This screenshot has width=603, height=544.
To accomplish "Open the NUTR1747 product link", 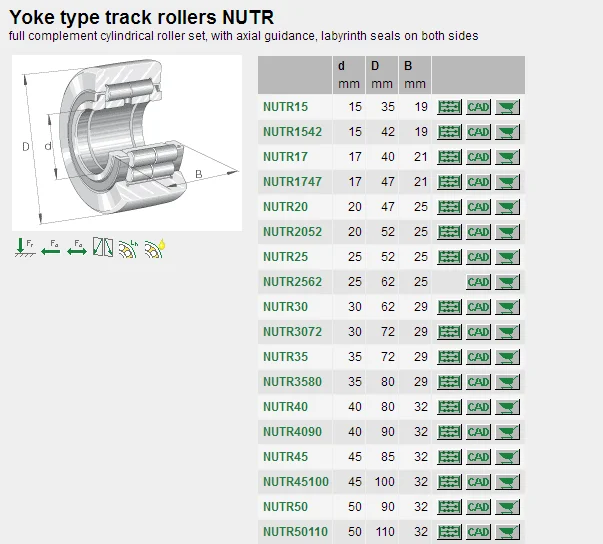I will [292, 182].
